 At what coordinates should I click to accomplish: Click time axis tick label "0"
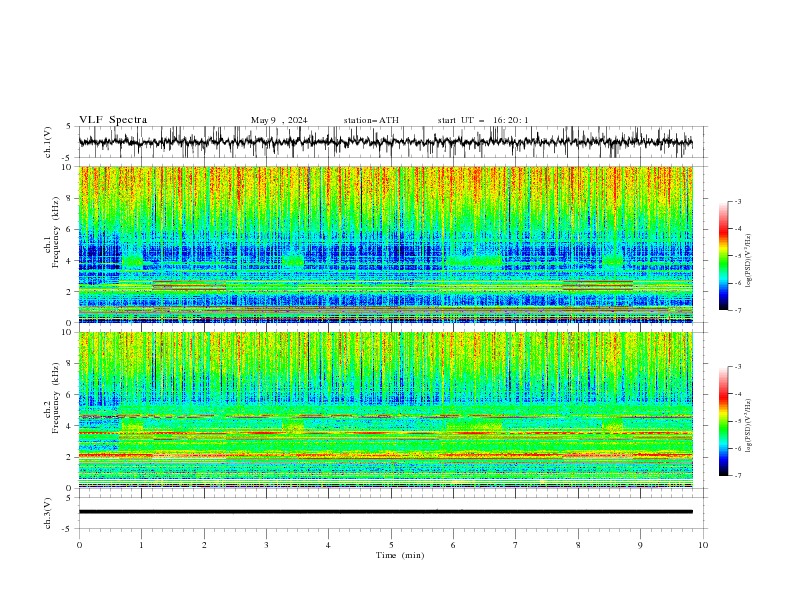tap(79, 545)
